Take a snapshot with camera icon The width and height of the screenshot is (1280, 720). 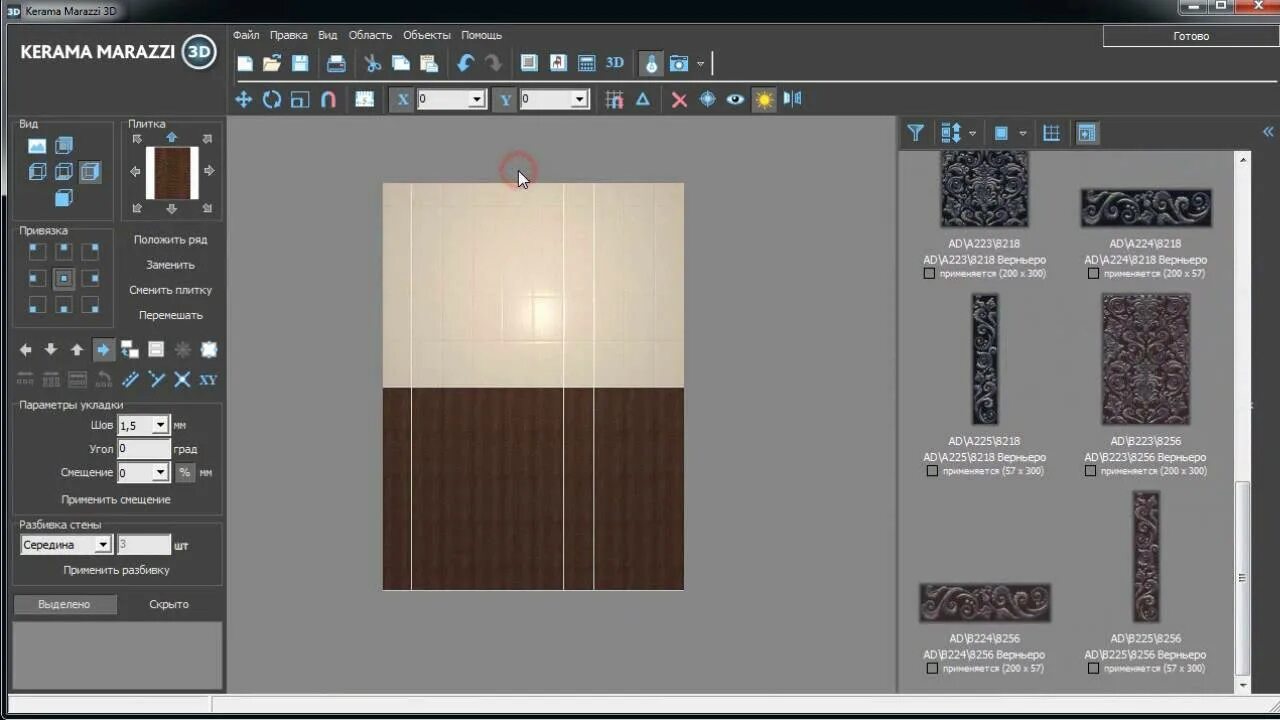(x=679, y=63)
